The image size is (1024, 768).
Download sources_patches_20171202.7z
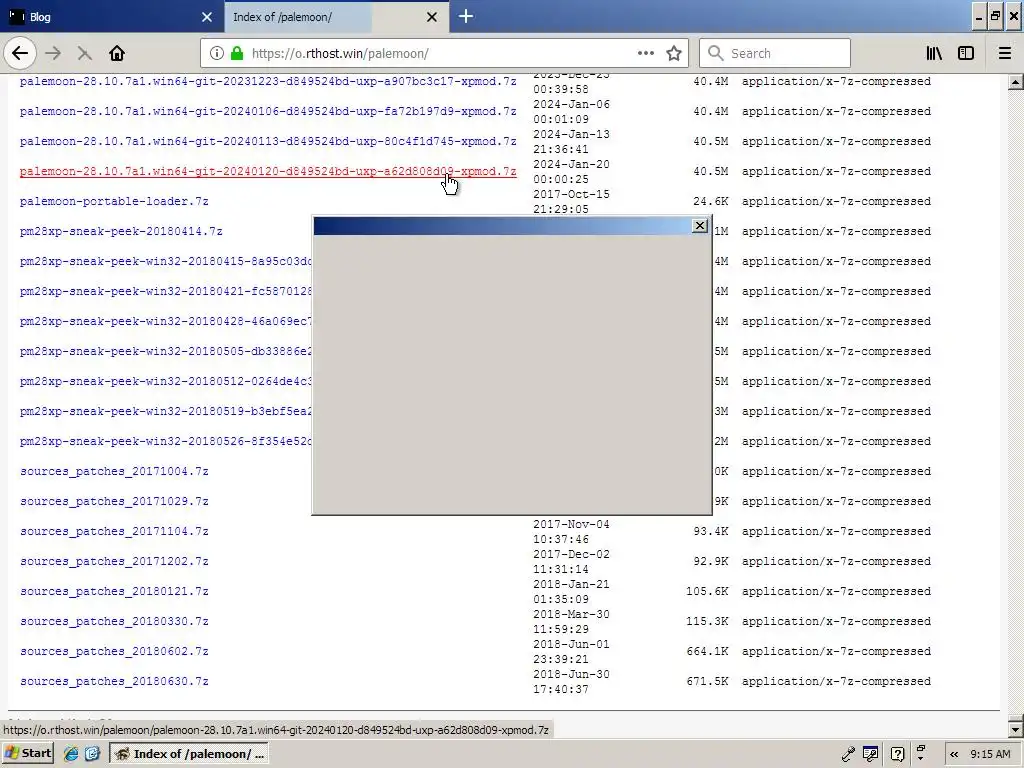pos(114,562)
